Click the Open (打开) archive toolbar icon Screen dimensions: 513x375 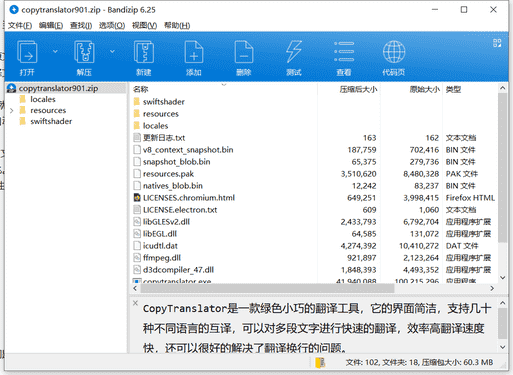(27, 52)
